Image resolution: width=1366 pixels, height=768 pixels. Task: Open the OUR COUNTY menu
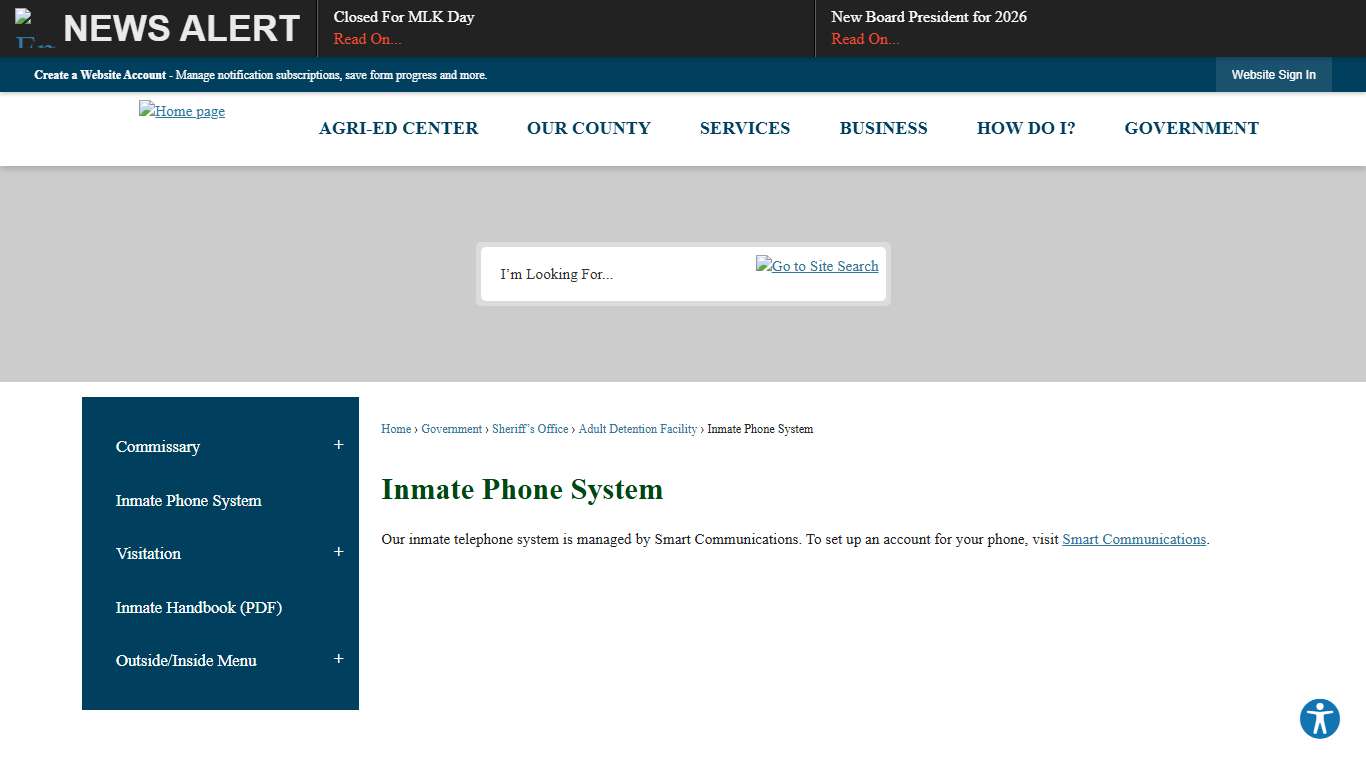[588, 128]
